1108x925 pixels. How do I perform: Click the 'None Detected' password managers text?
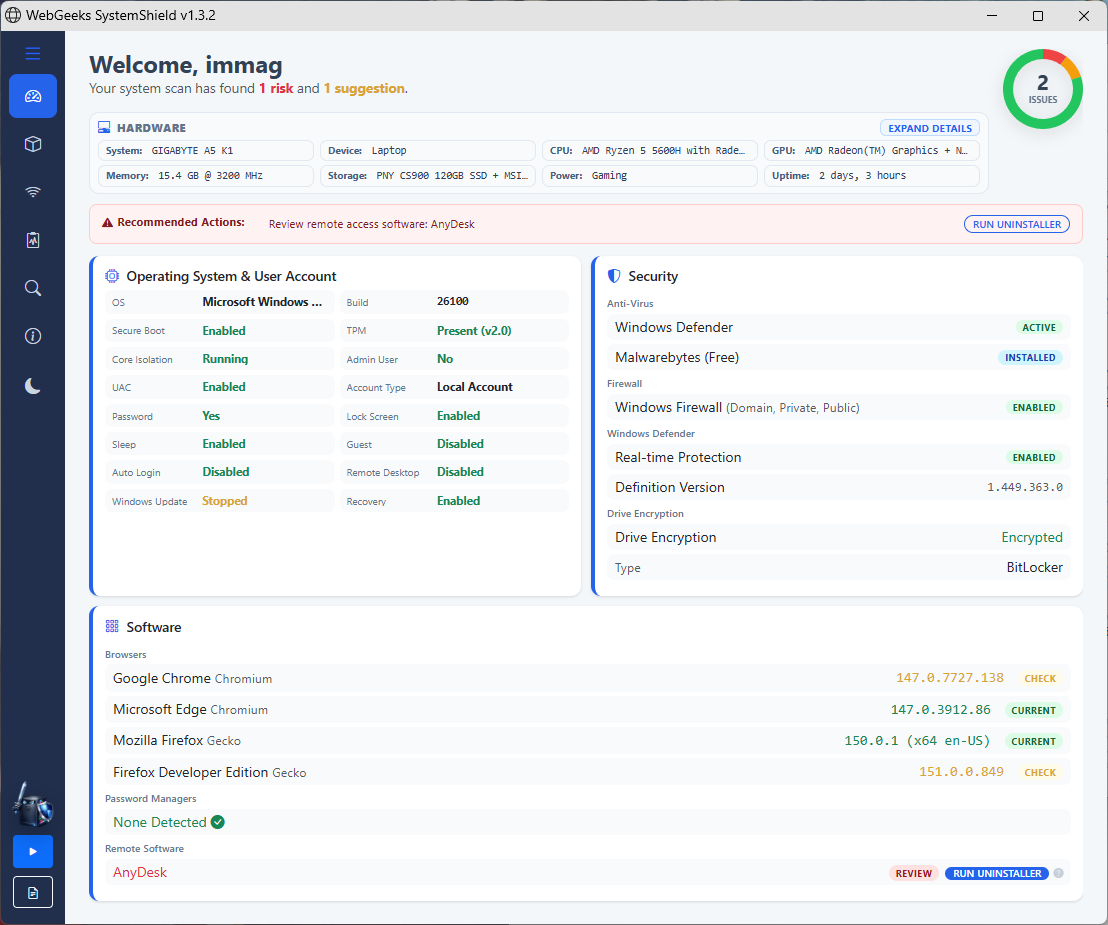click(160, 823)
